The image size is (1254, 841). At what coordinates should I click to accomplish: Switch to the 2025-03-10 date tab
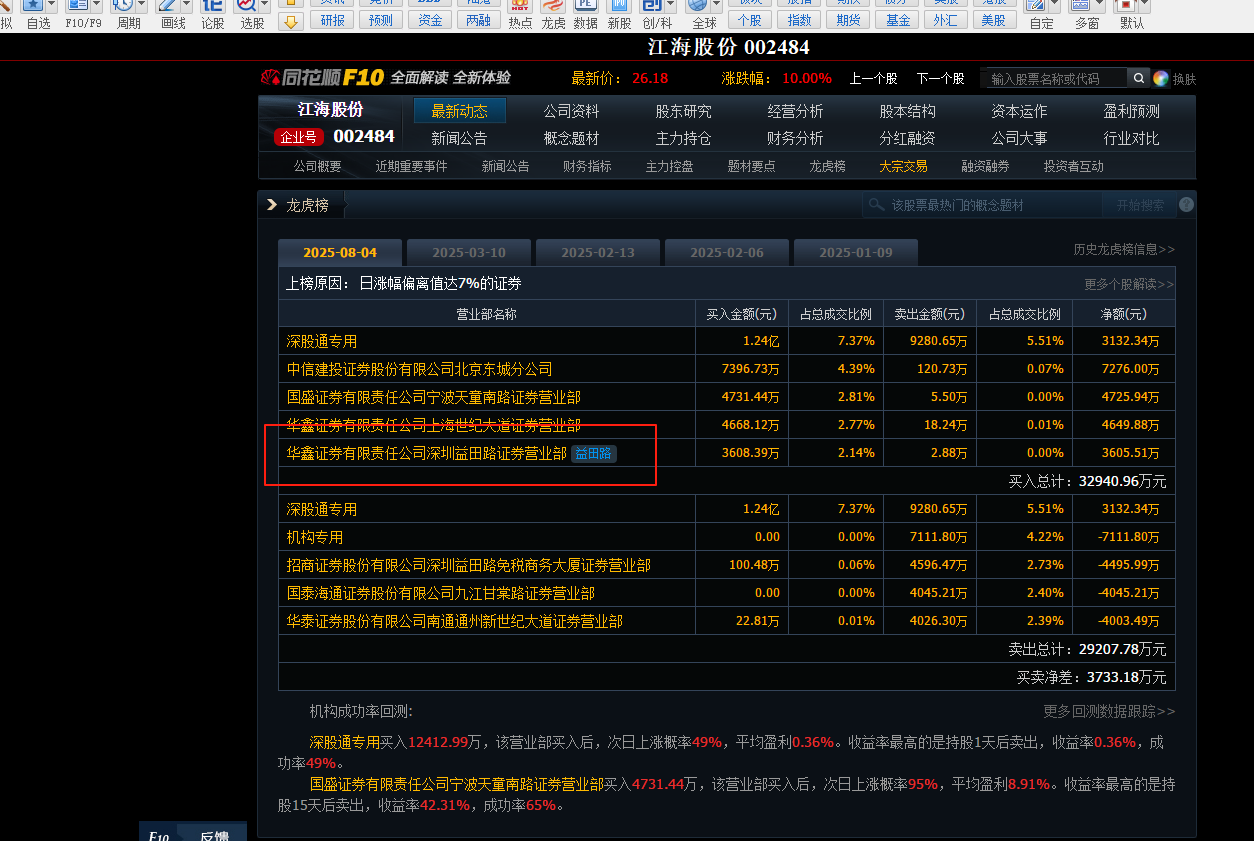tap(469, 253)
